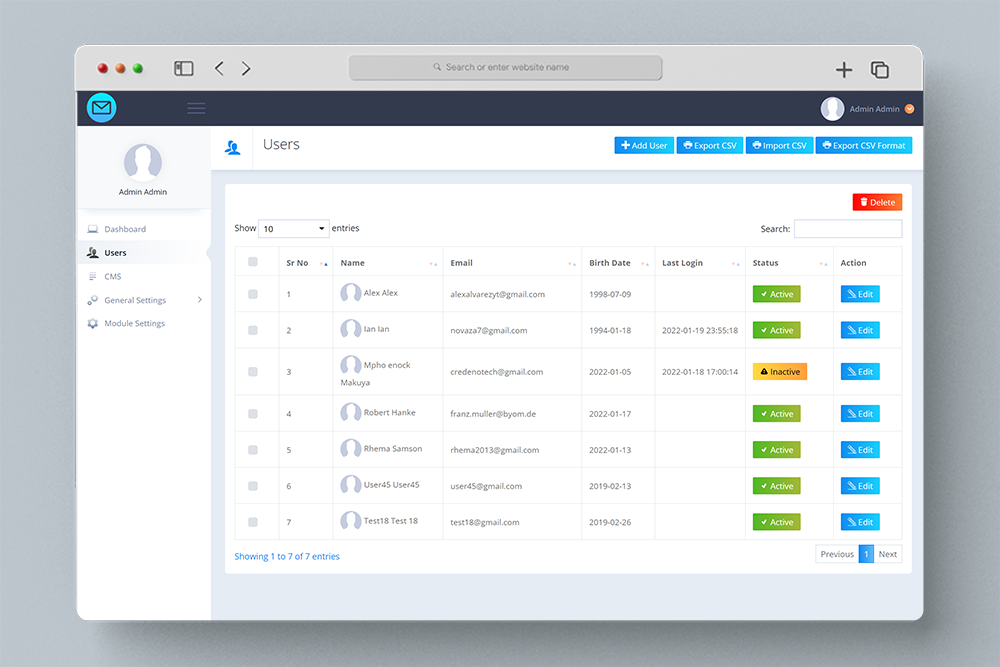1000x667 pixels.
Task: Open the Show entries dropdown
Action: [293, 229]
